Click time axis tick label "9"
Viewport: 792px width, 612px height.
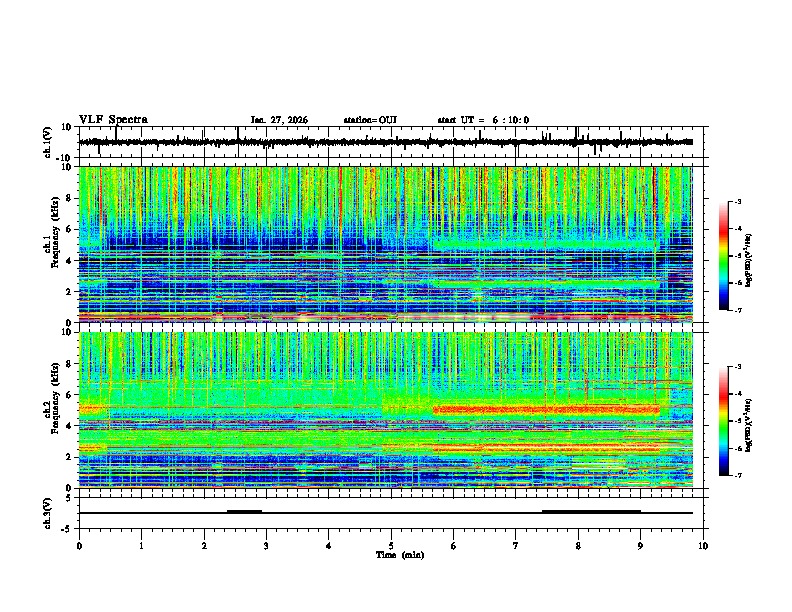coord(640,546)
